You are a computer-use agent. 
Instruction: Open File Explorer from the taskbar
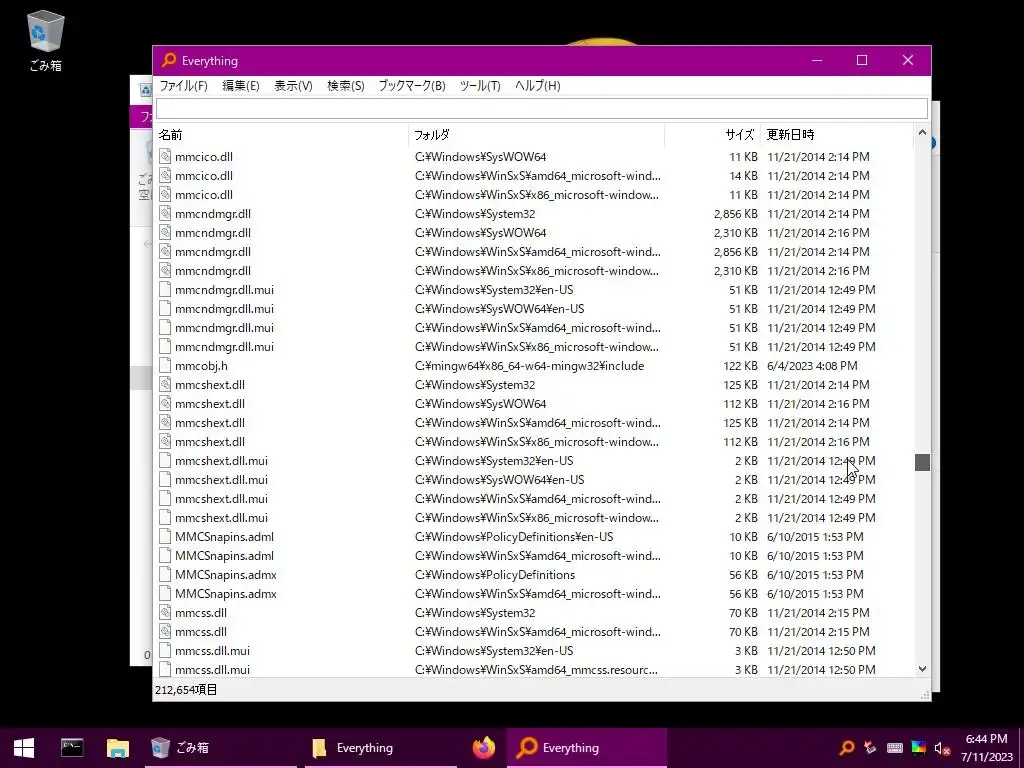click(118, 748)
